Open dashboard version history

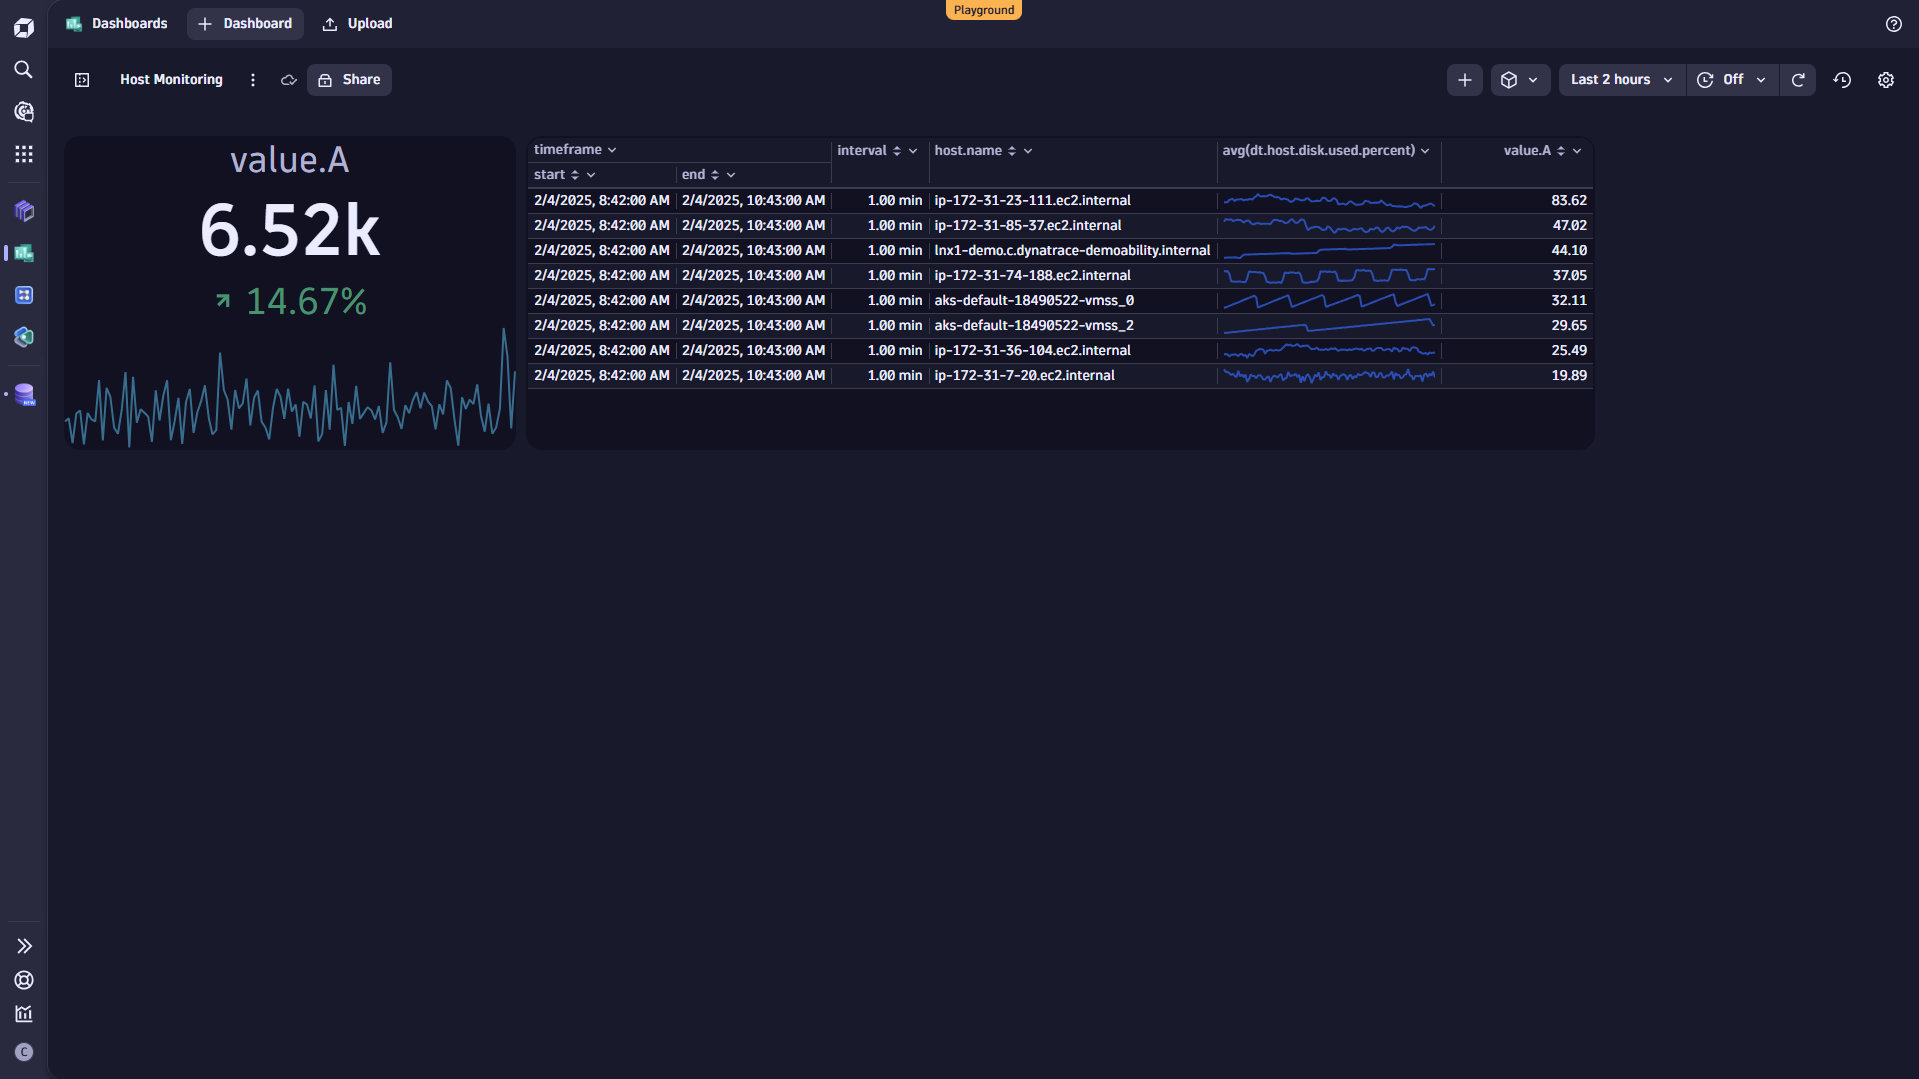tap(1843, 79)
